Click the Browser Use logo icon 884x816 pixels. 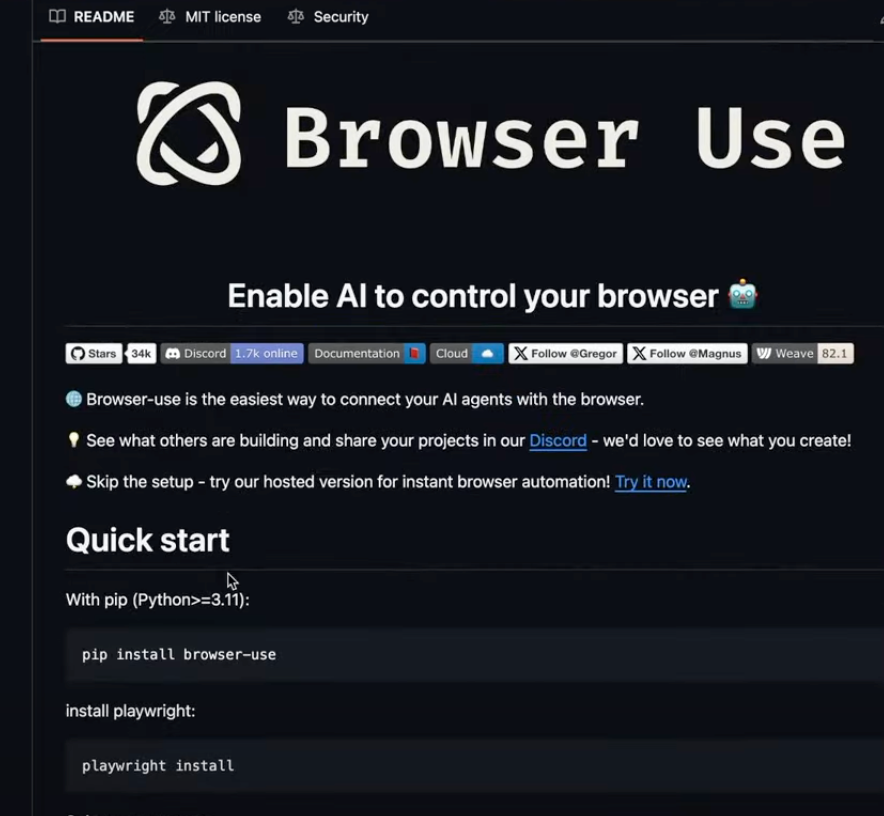coord(189,133)
